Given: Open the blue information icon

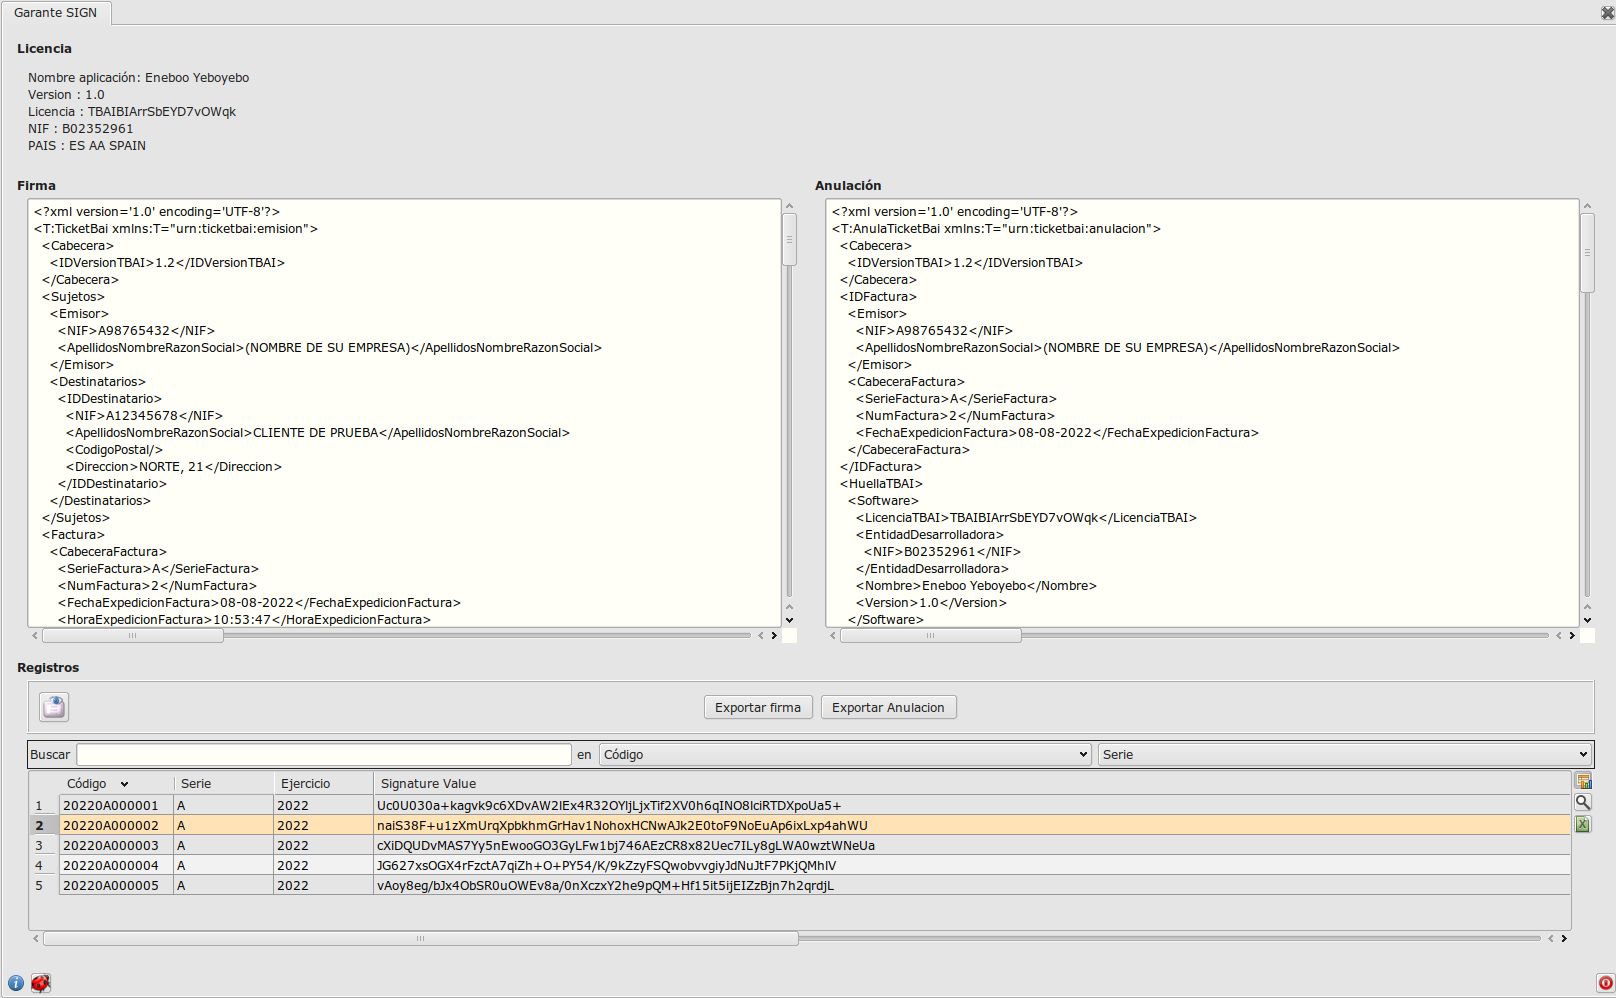Looking at the screenshot, I should coord(16,983).
